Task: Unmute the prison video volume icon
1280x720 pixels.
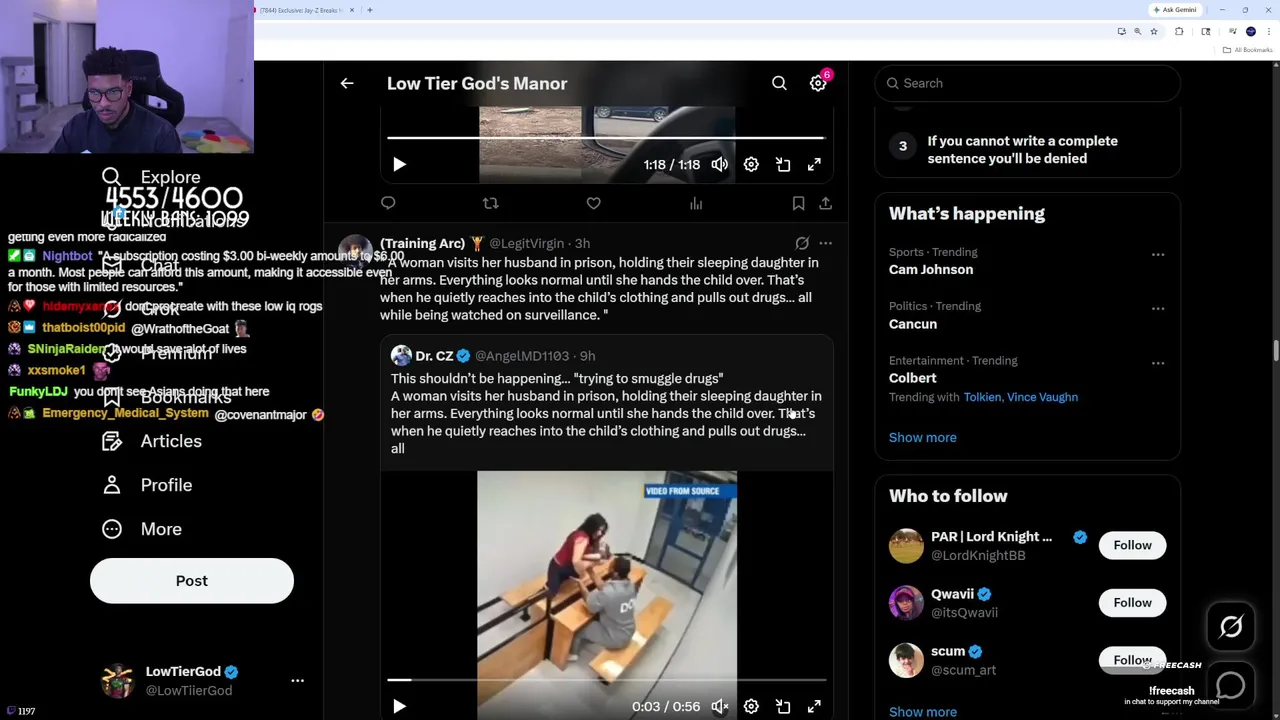Action: coord(720,706)
